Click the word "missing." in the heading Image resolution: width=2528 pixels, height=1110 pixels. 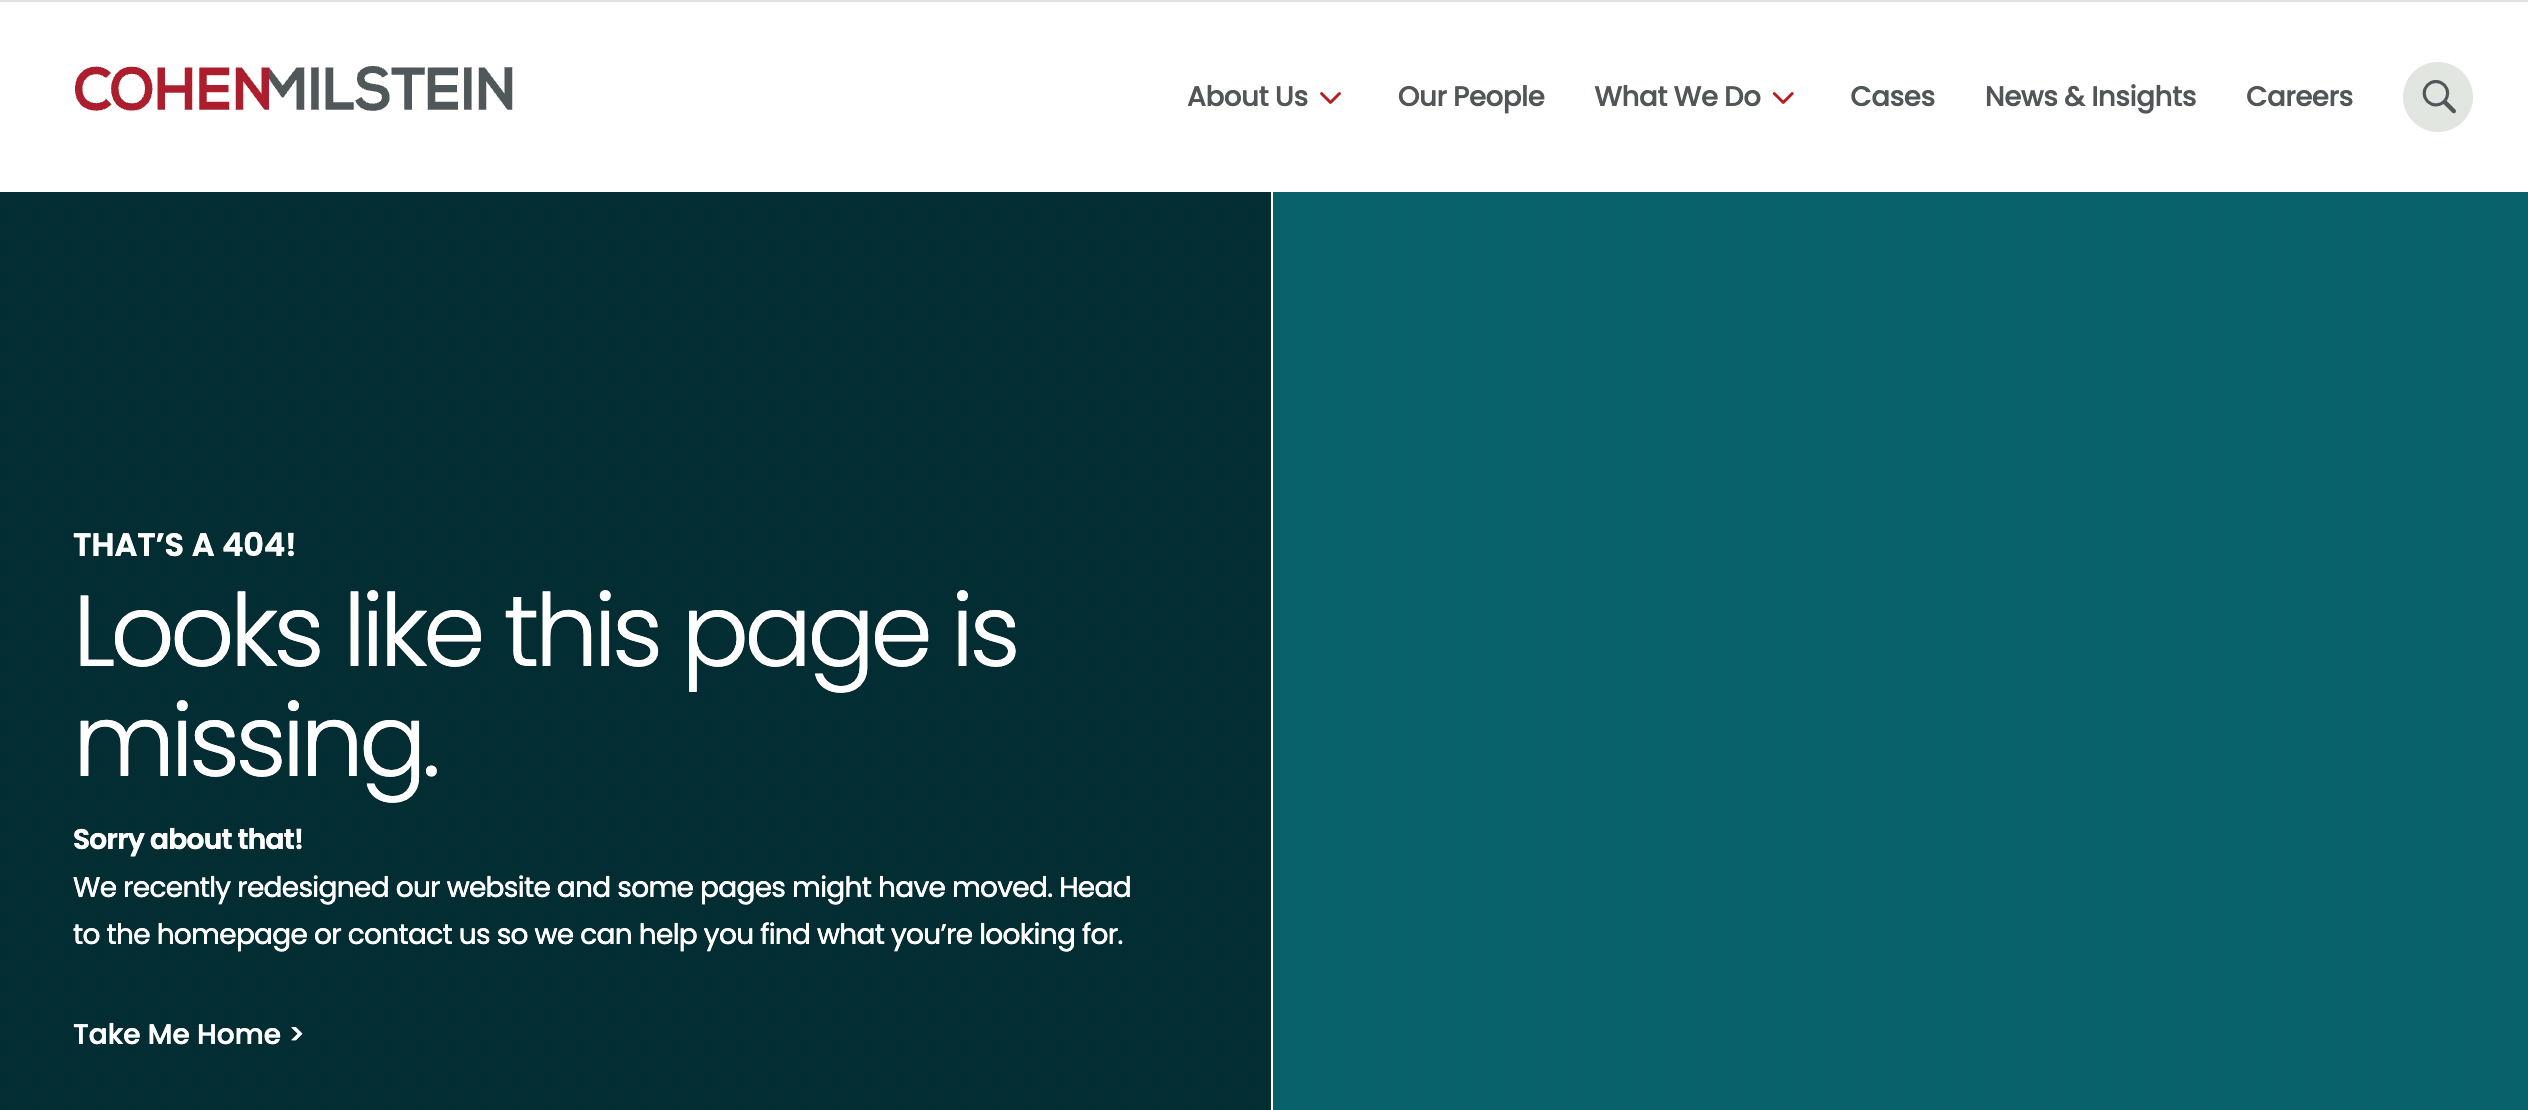tap(257, 744)
